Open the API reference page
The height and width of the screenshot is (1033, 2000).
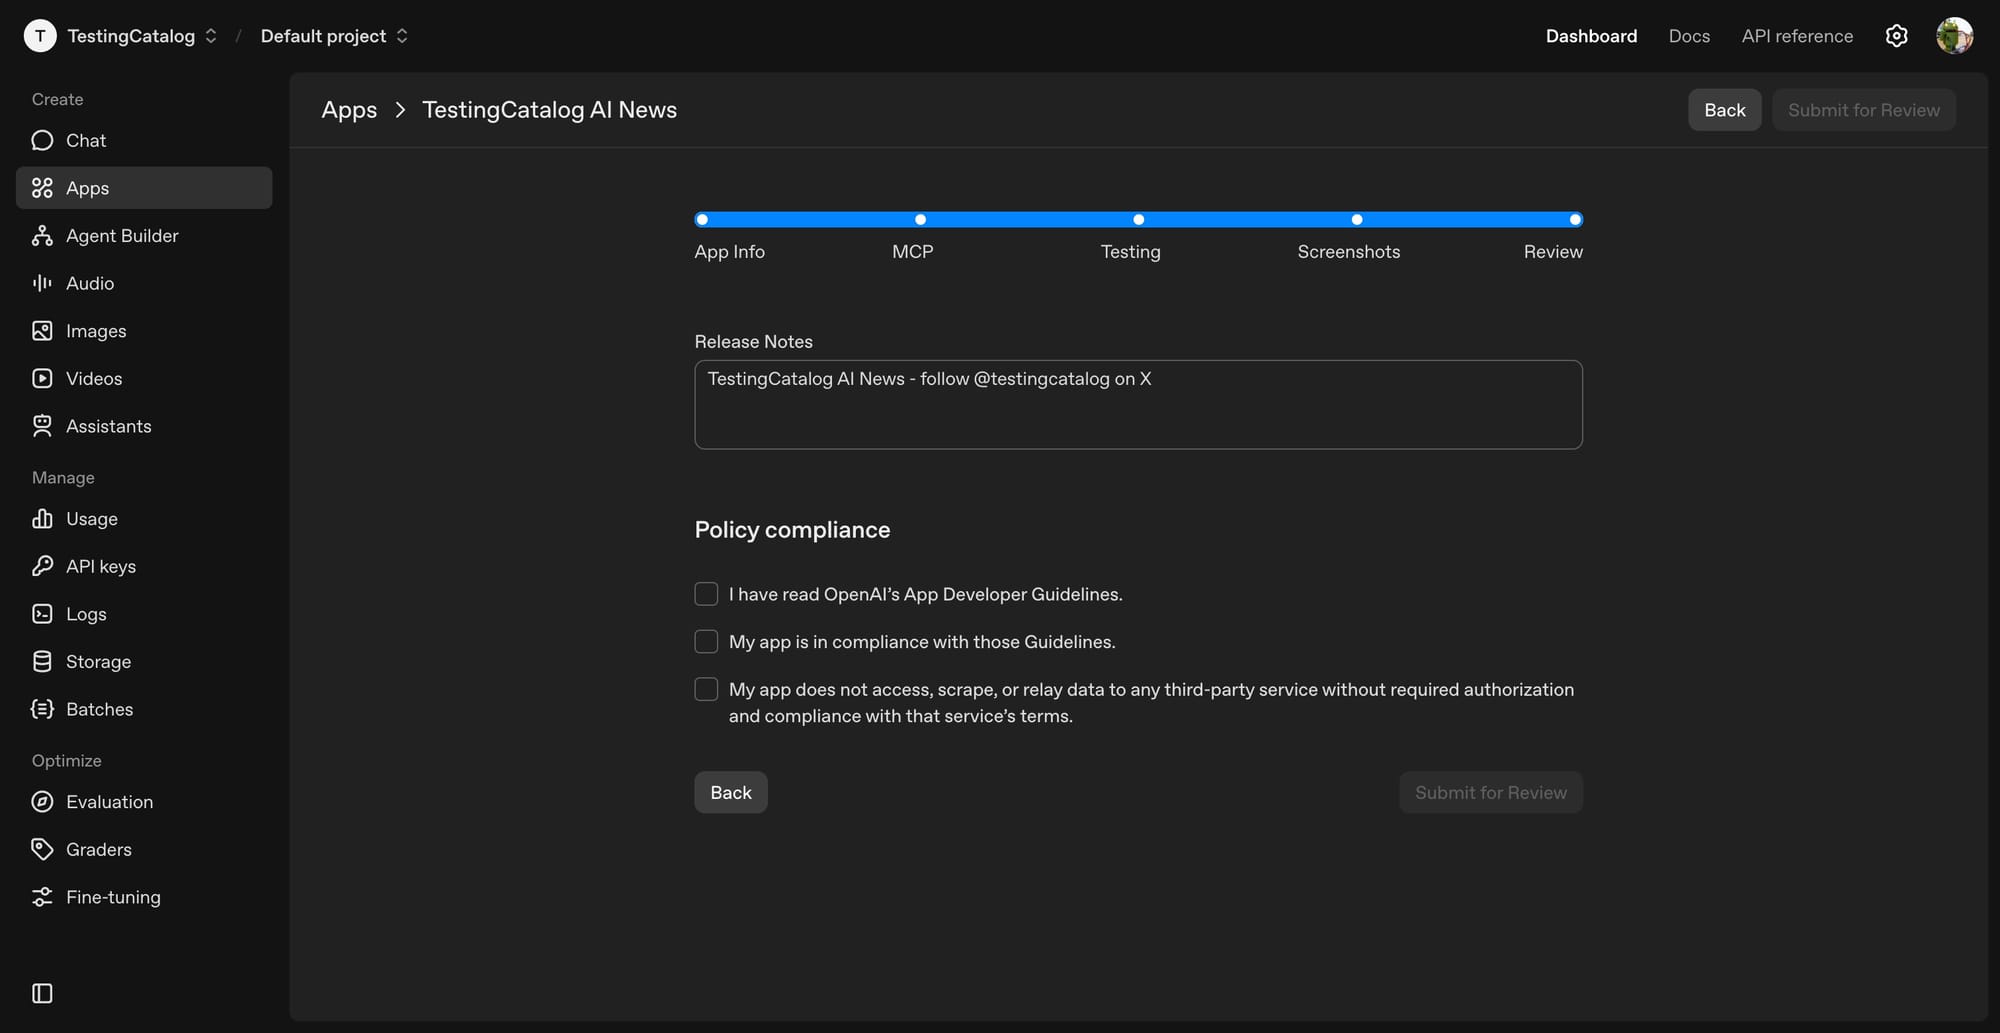tap(1796, 35)
